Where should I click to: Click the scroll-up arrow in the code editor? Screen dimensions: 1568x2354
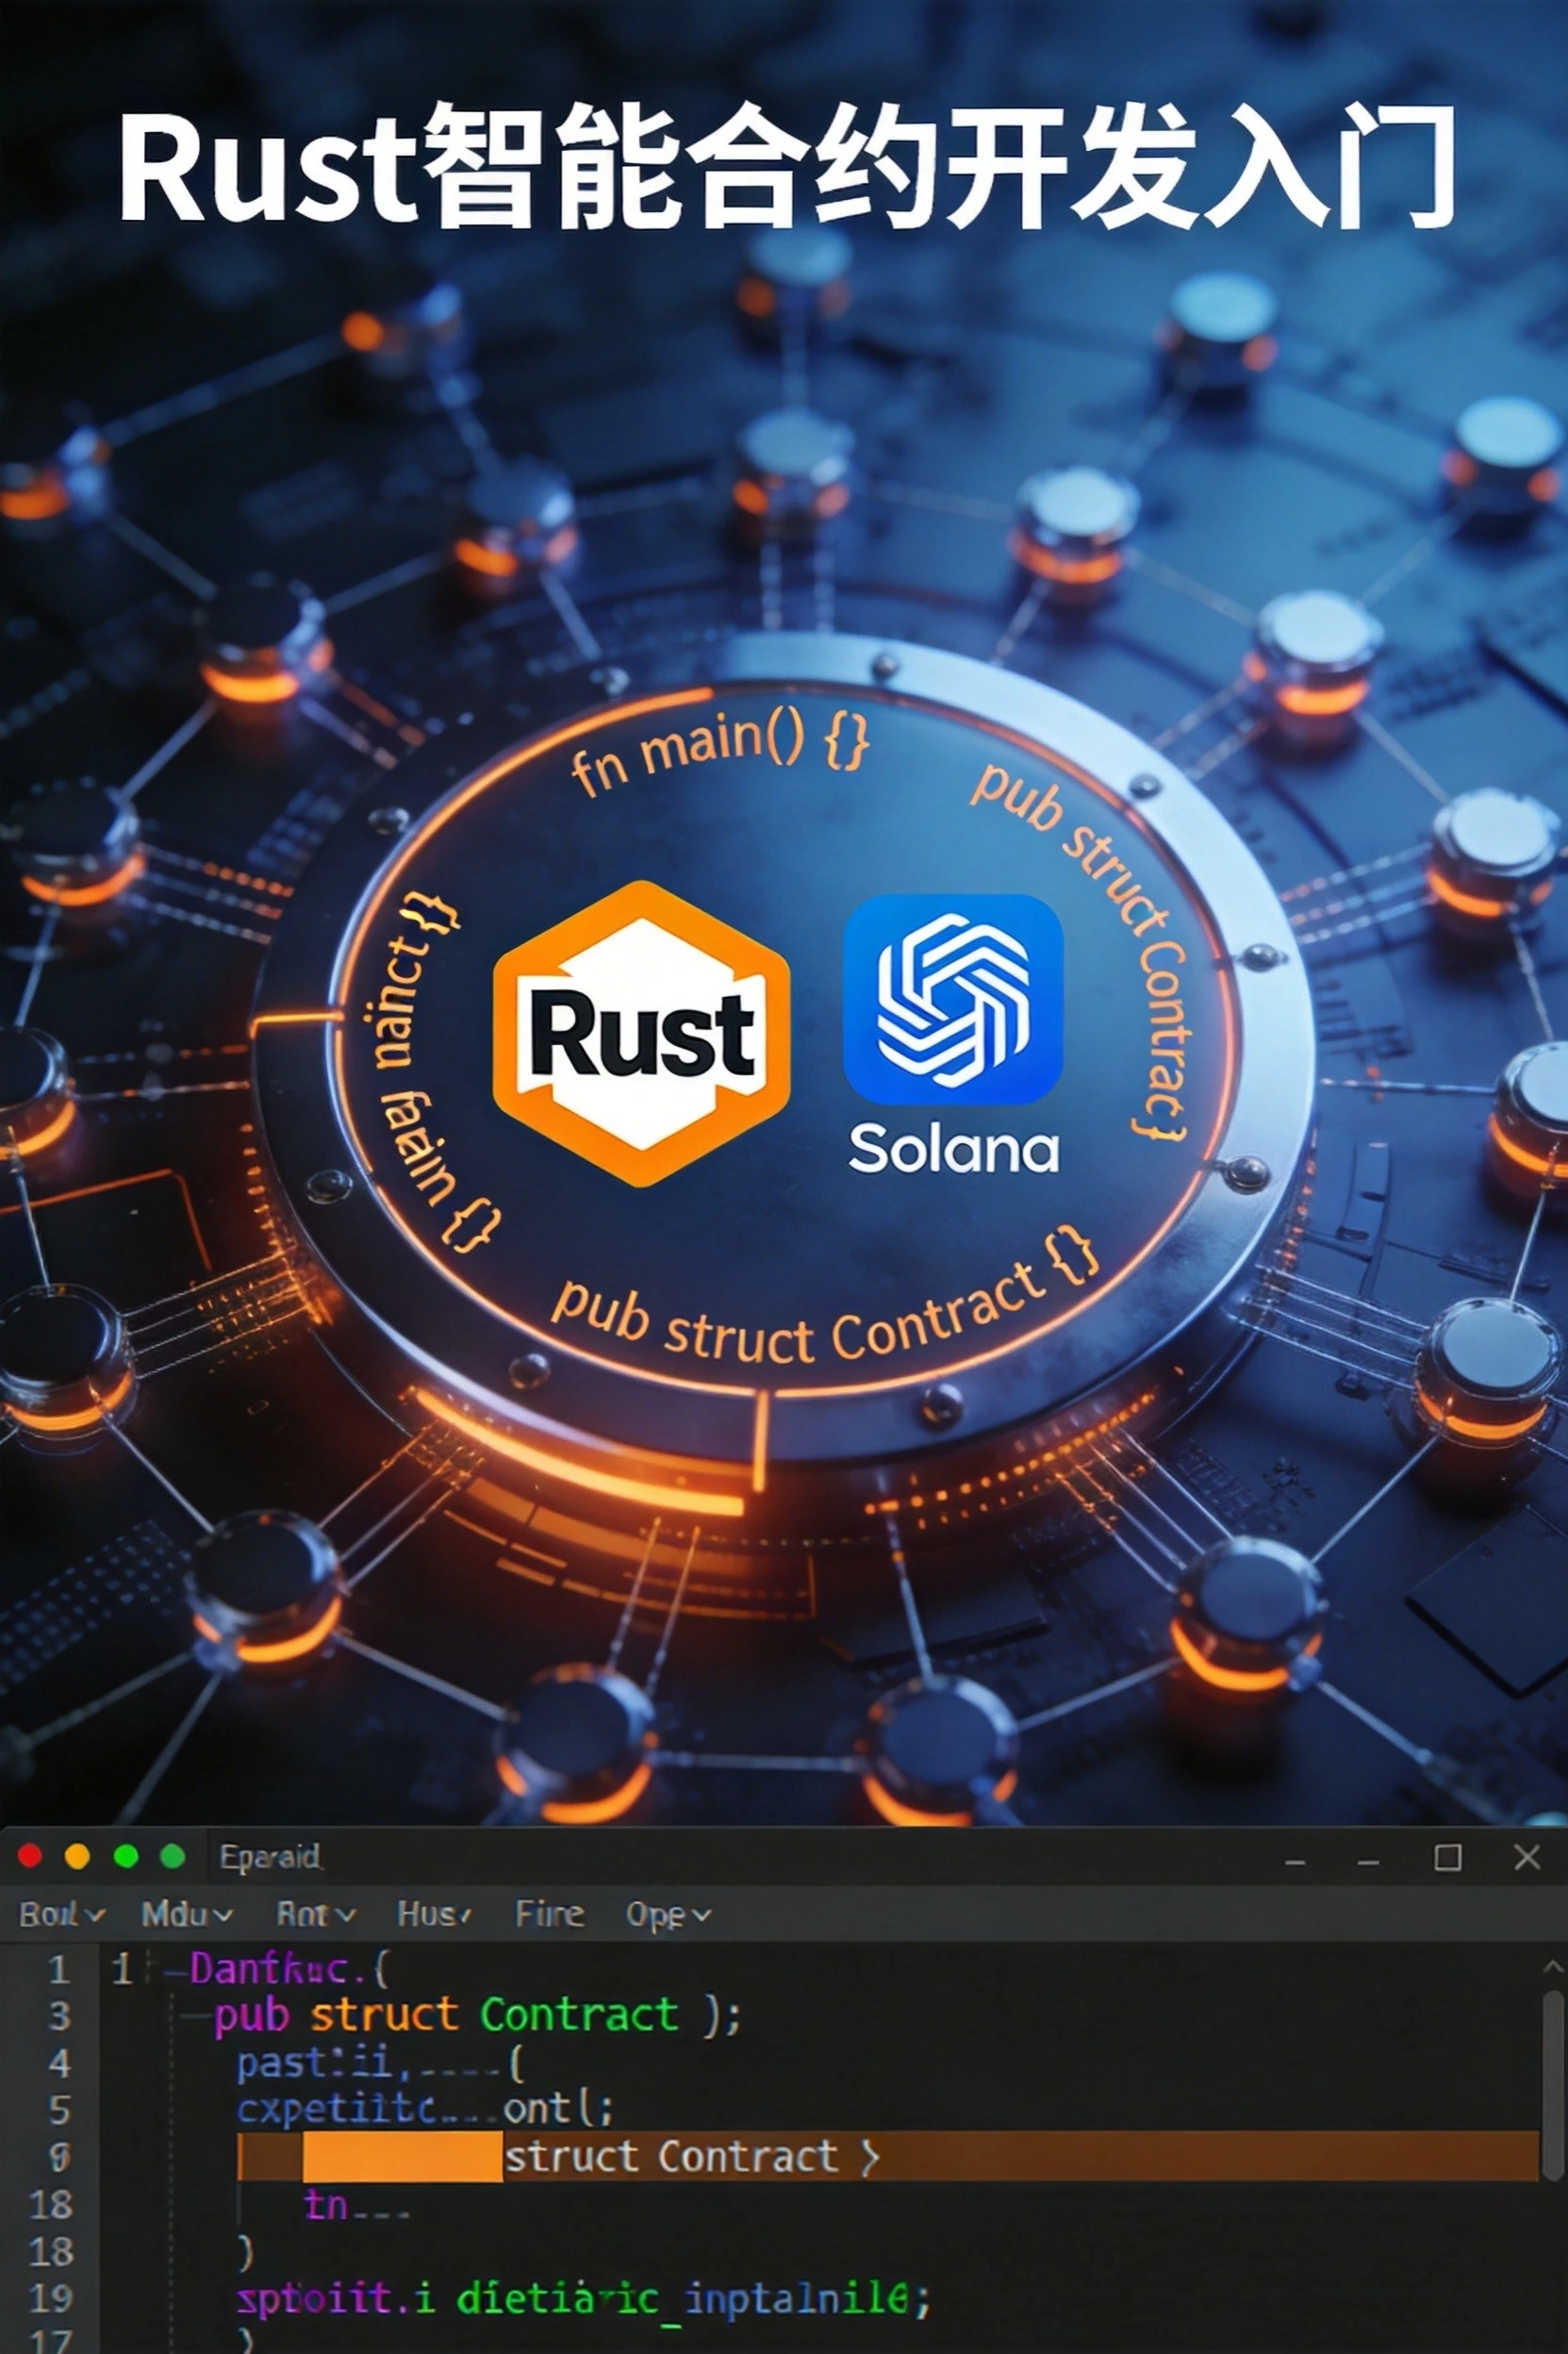(x=1552, y=1967)
